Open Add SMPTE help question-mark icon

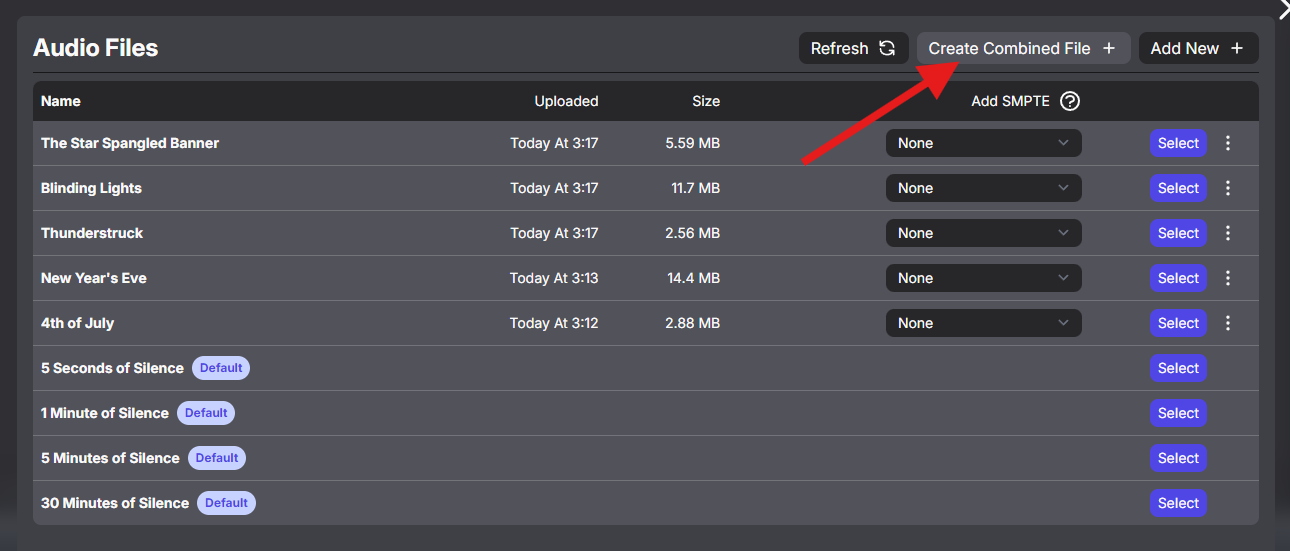(1070, 101)
